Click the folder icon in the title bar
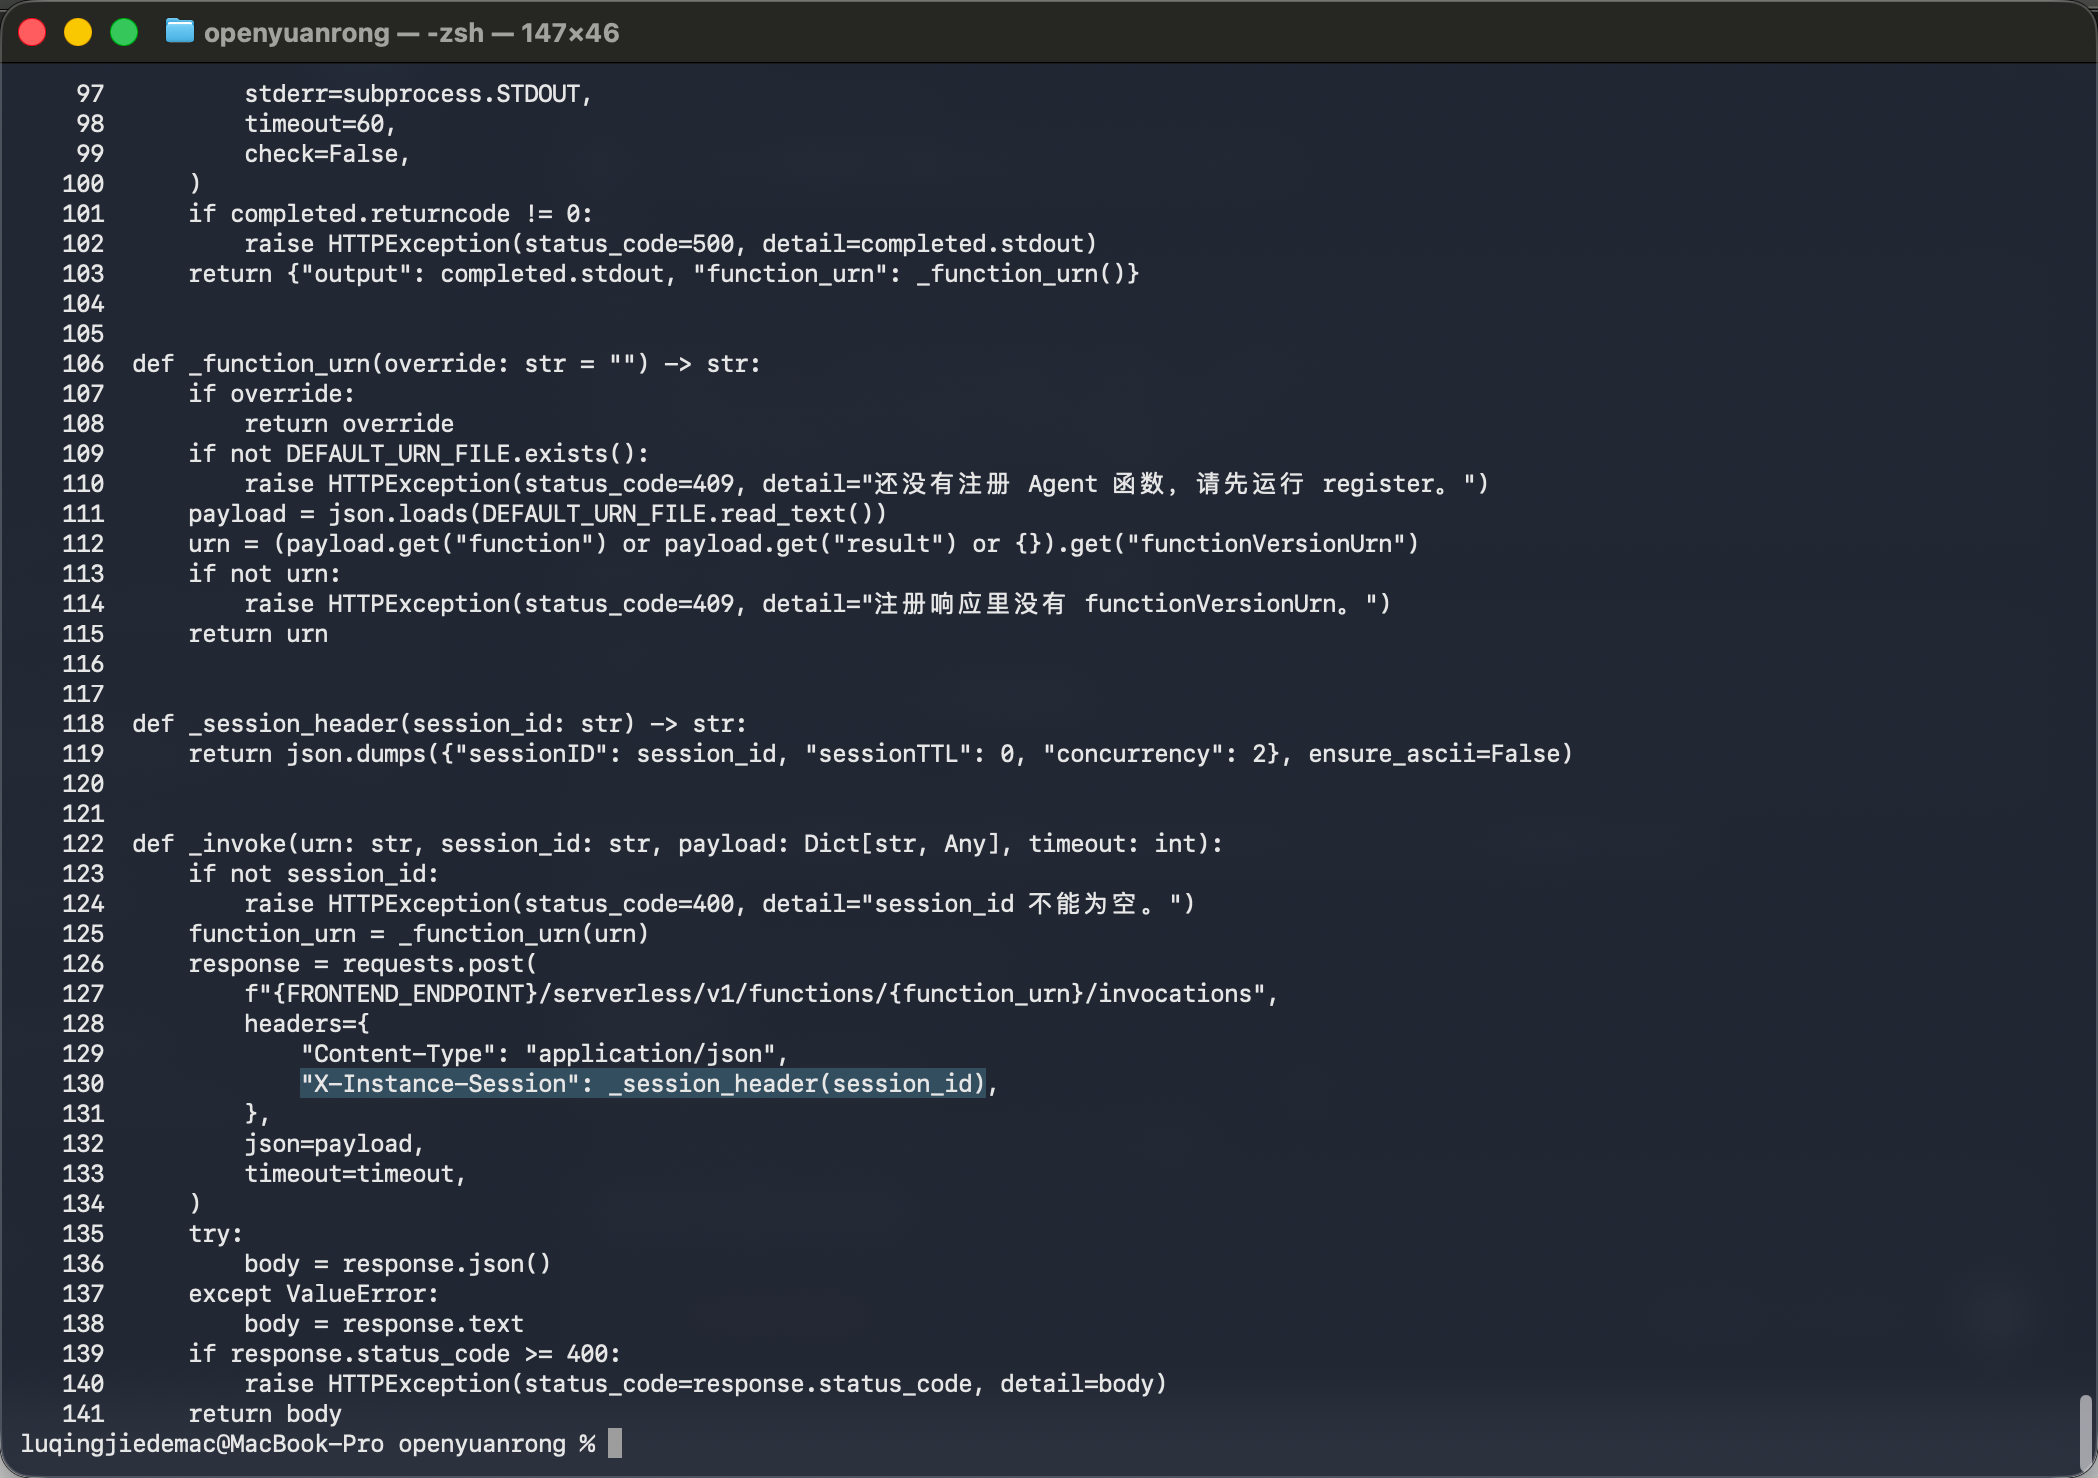The width and height of the screenshot is (2098, 1478). (180, 32)
